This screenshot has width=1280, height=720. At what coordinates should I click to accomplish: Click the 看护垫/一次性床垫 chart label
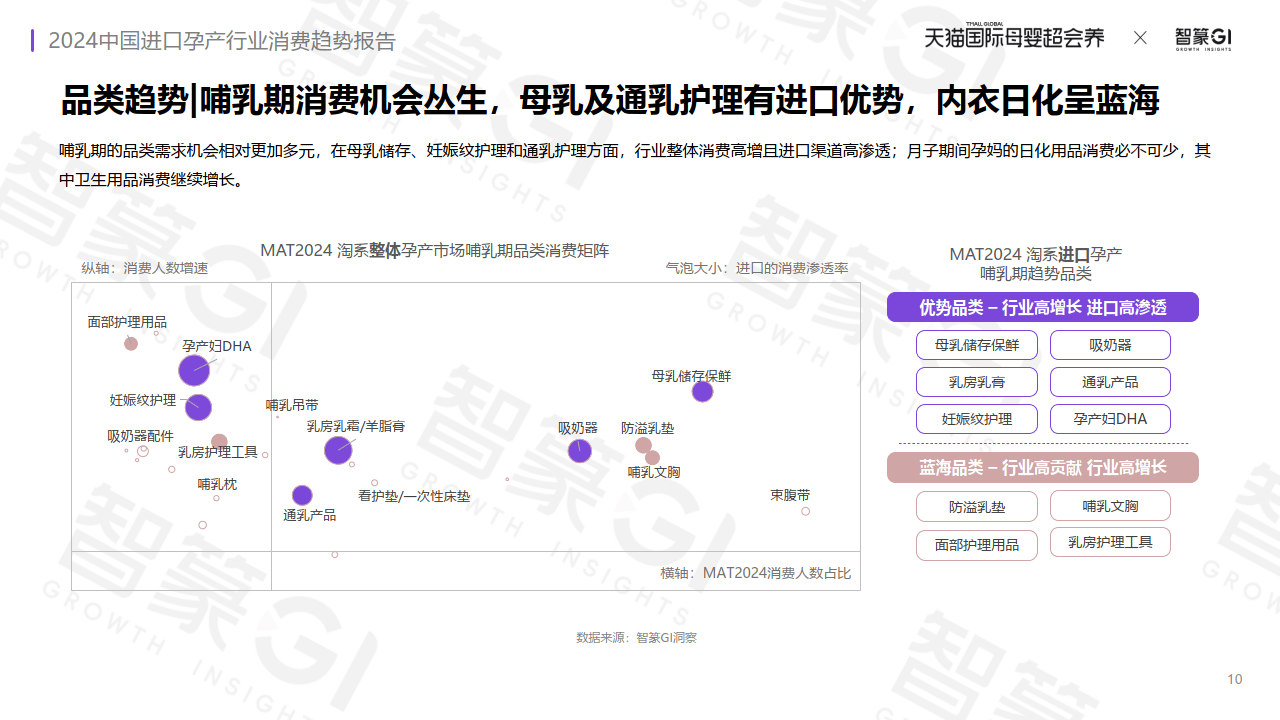[x=414, y=496]
